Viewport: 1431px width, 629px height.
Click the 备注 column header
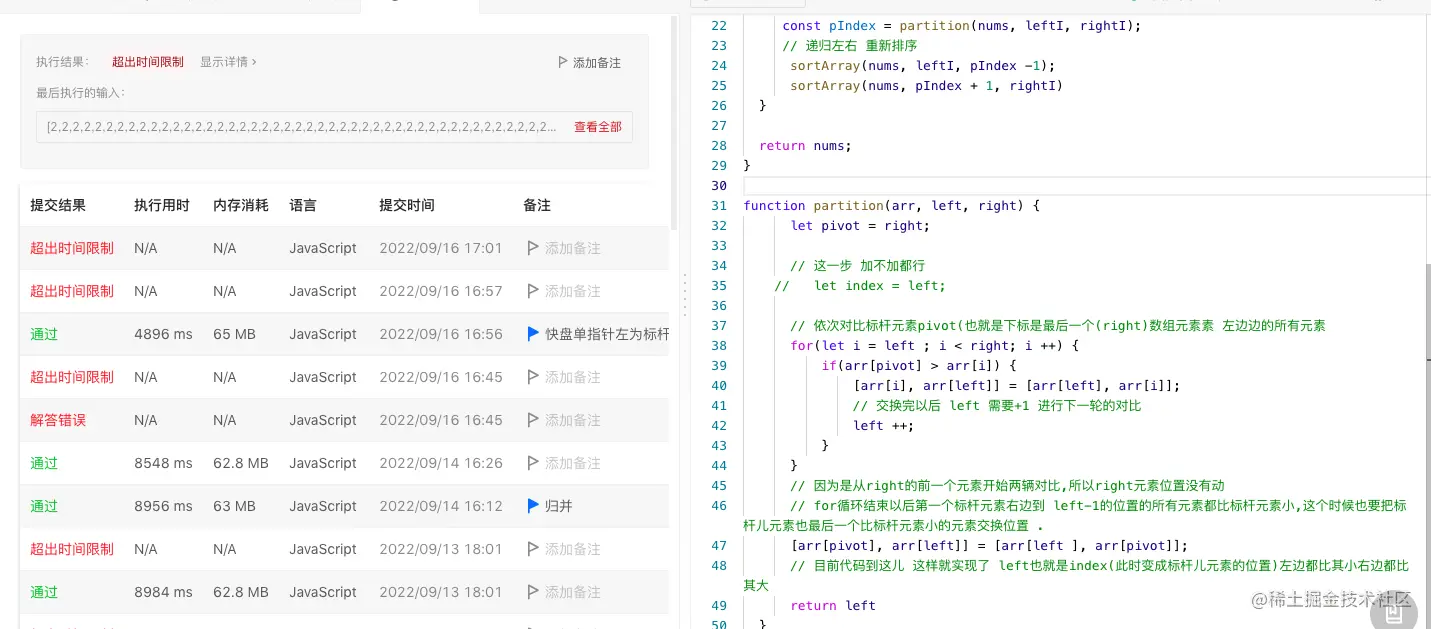point(537,205)
